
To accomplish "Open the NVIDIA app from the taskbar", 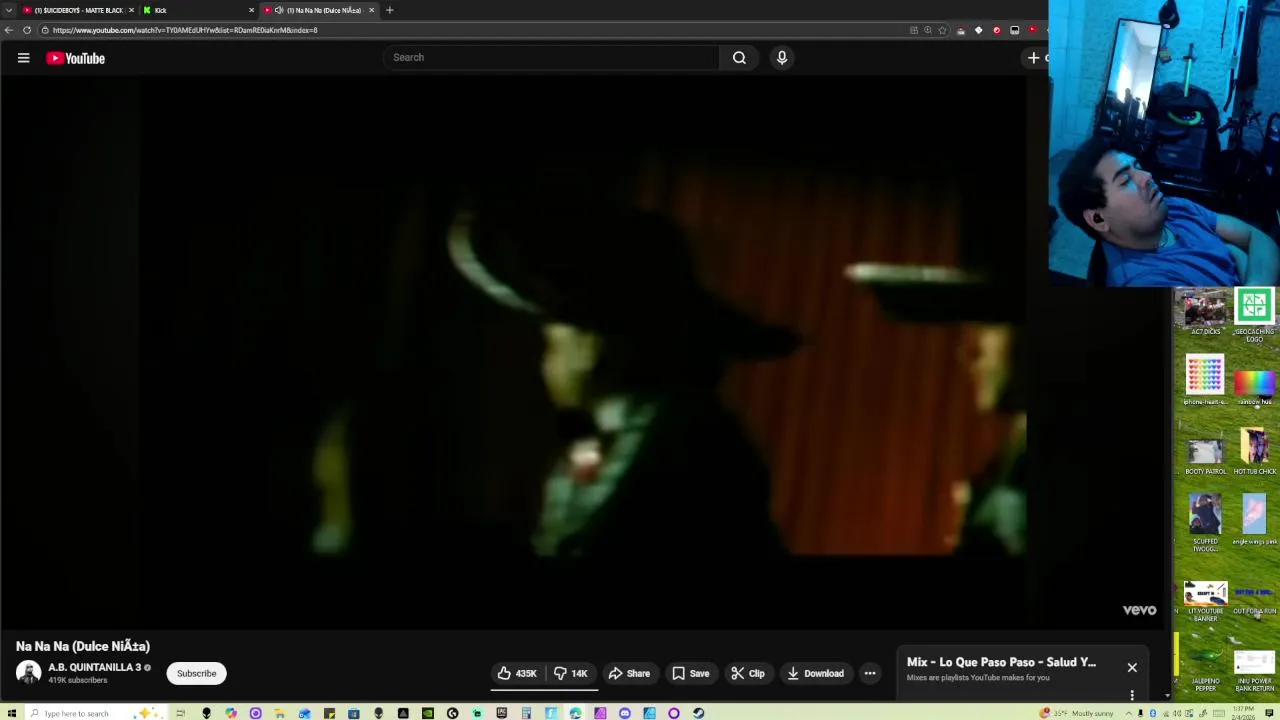I will point(428,713).
